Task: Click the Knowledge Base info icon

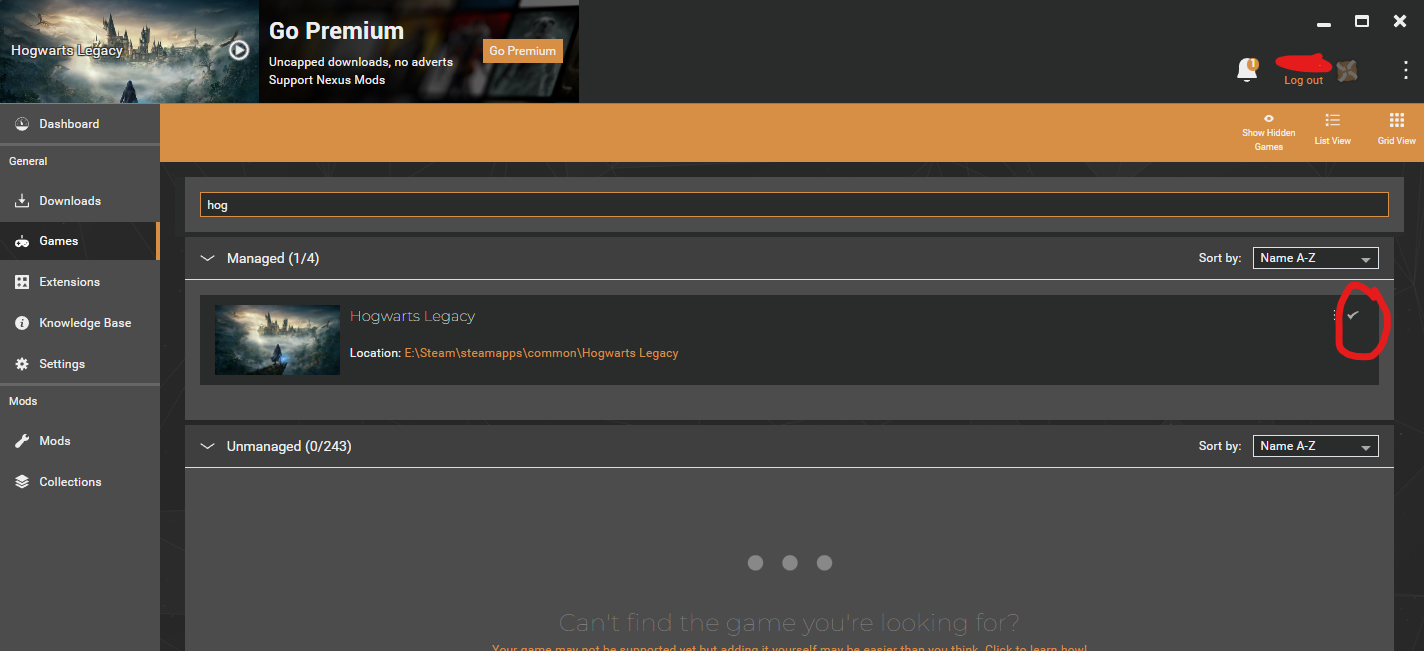Action: [22, 323]
